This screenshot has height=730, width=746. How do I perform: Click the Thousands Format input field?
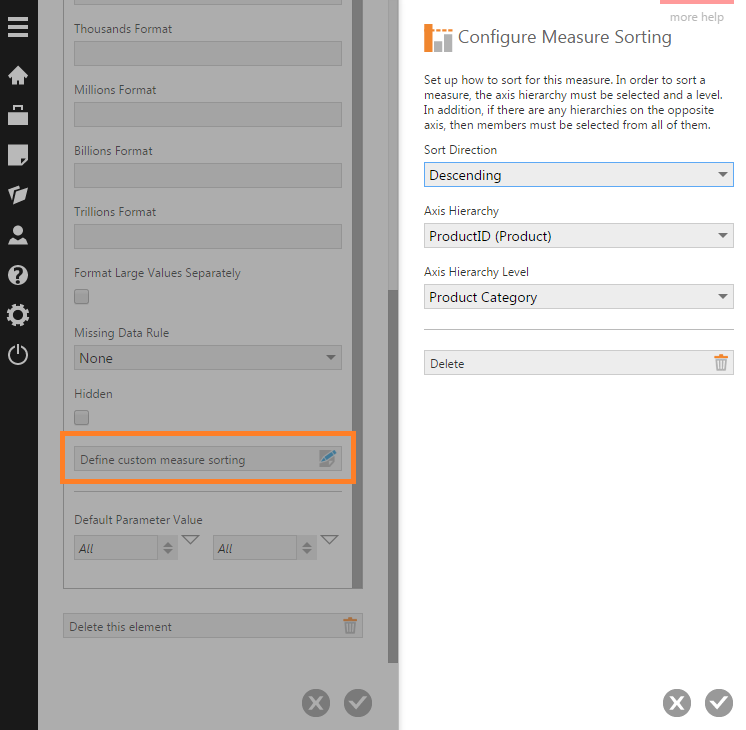click(x=208, y=53)
